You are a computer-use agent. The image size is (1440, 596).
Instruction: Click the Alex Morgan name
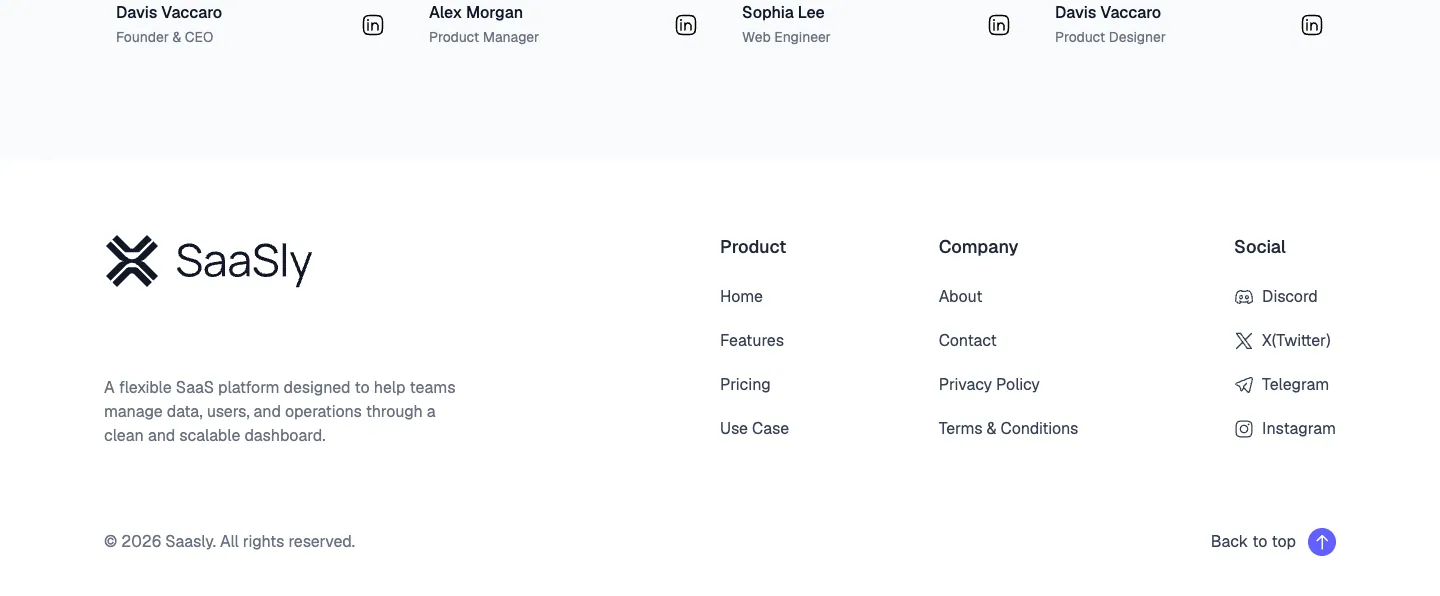click(x=476, y=13)
